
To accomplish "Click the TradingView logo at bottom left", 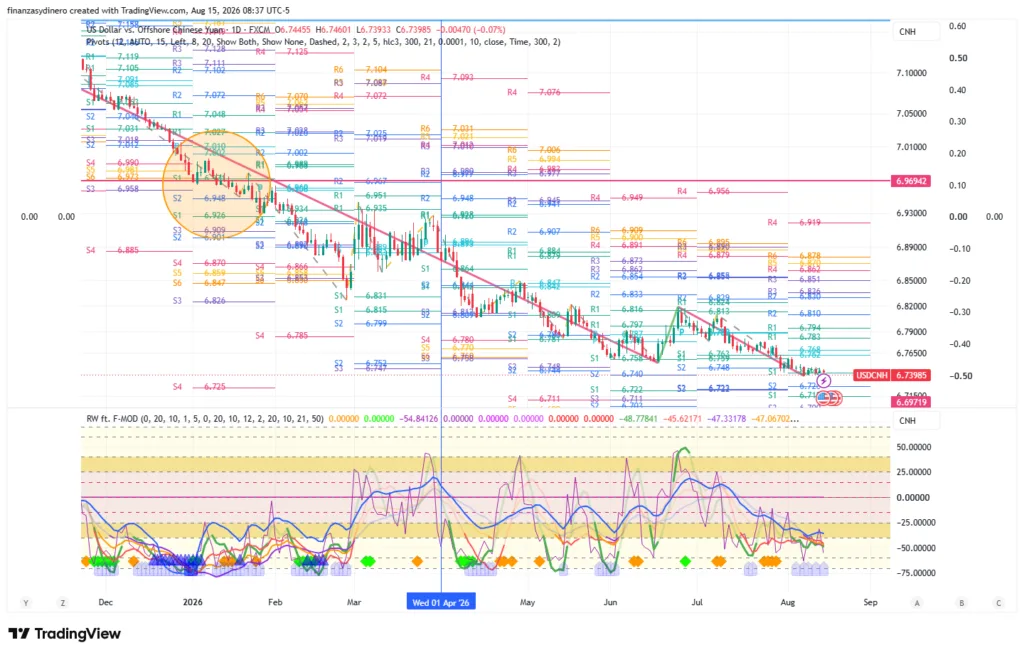I will pos(65,633).
